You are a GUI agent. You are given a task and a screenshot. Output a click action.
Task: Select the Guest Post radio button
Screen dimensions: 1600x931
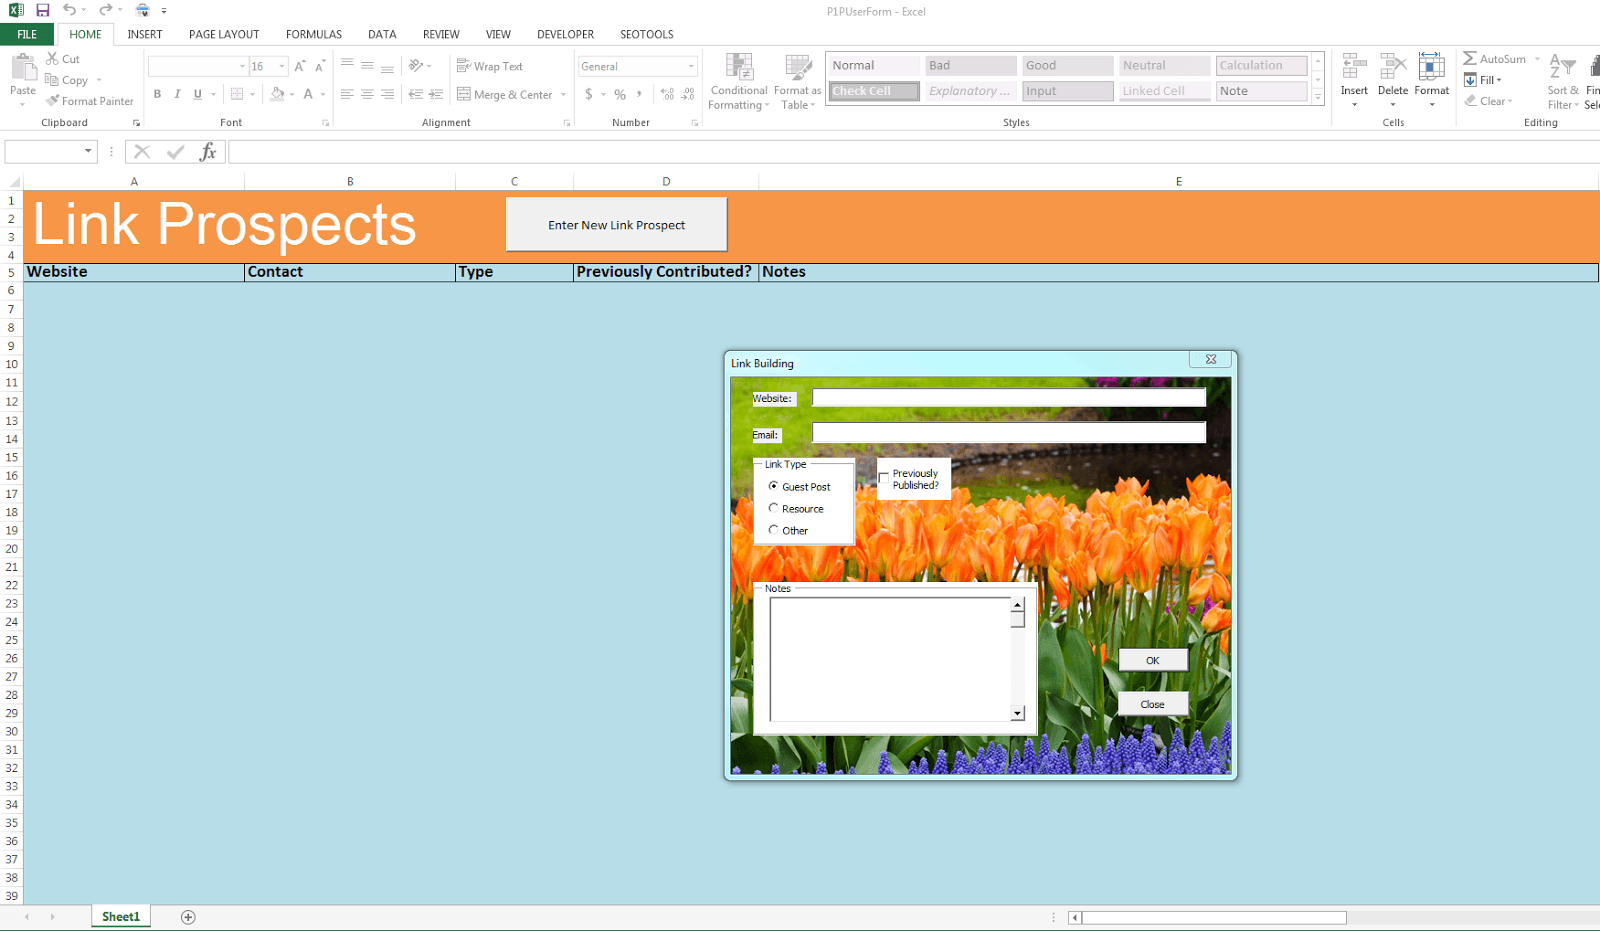tap(773, 486)
